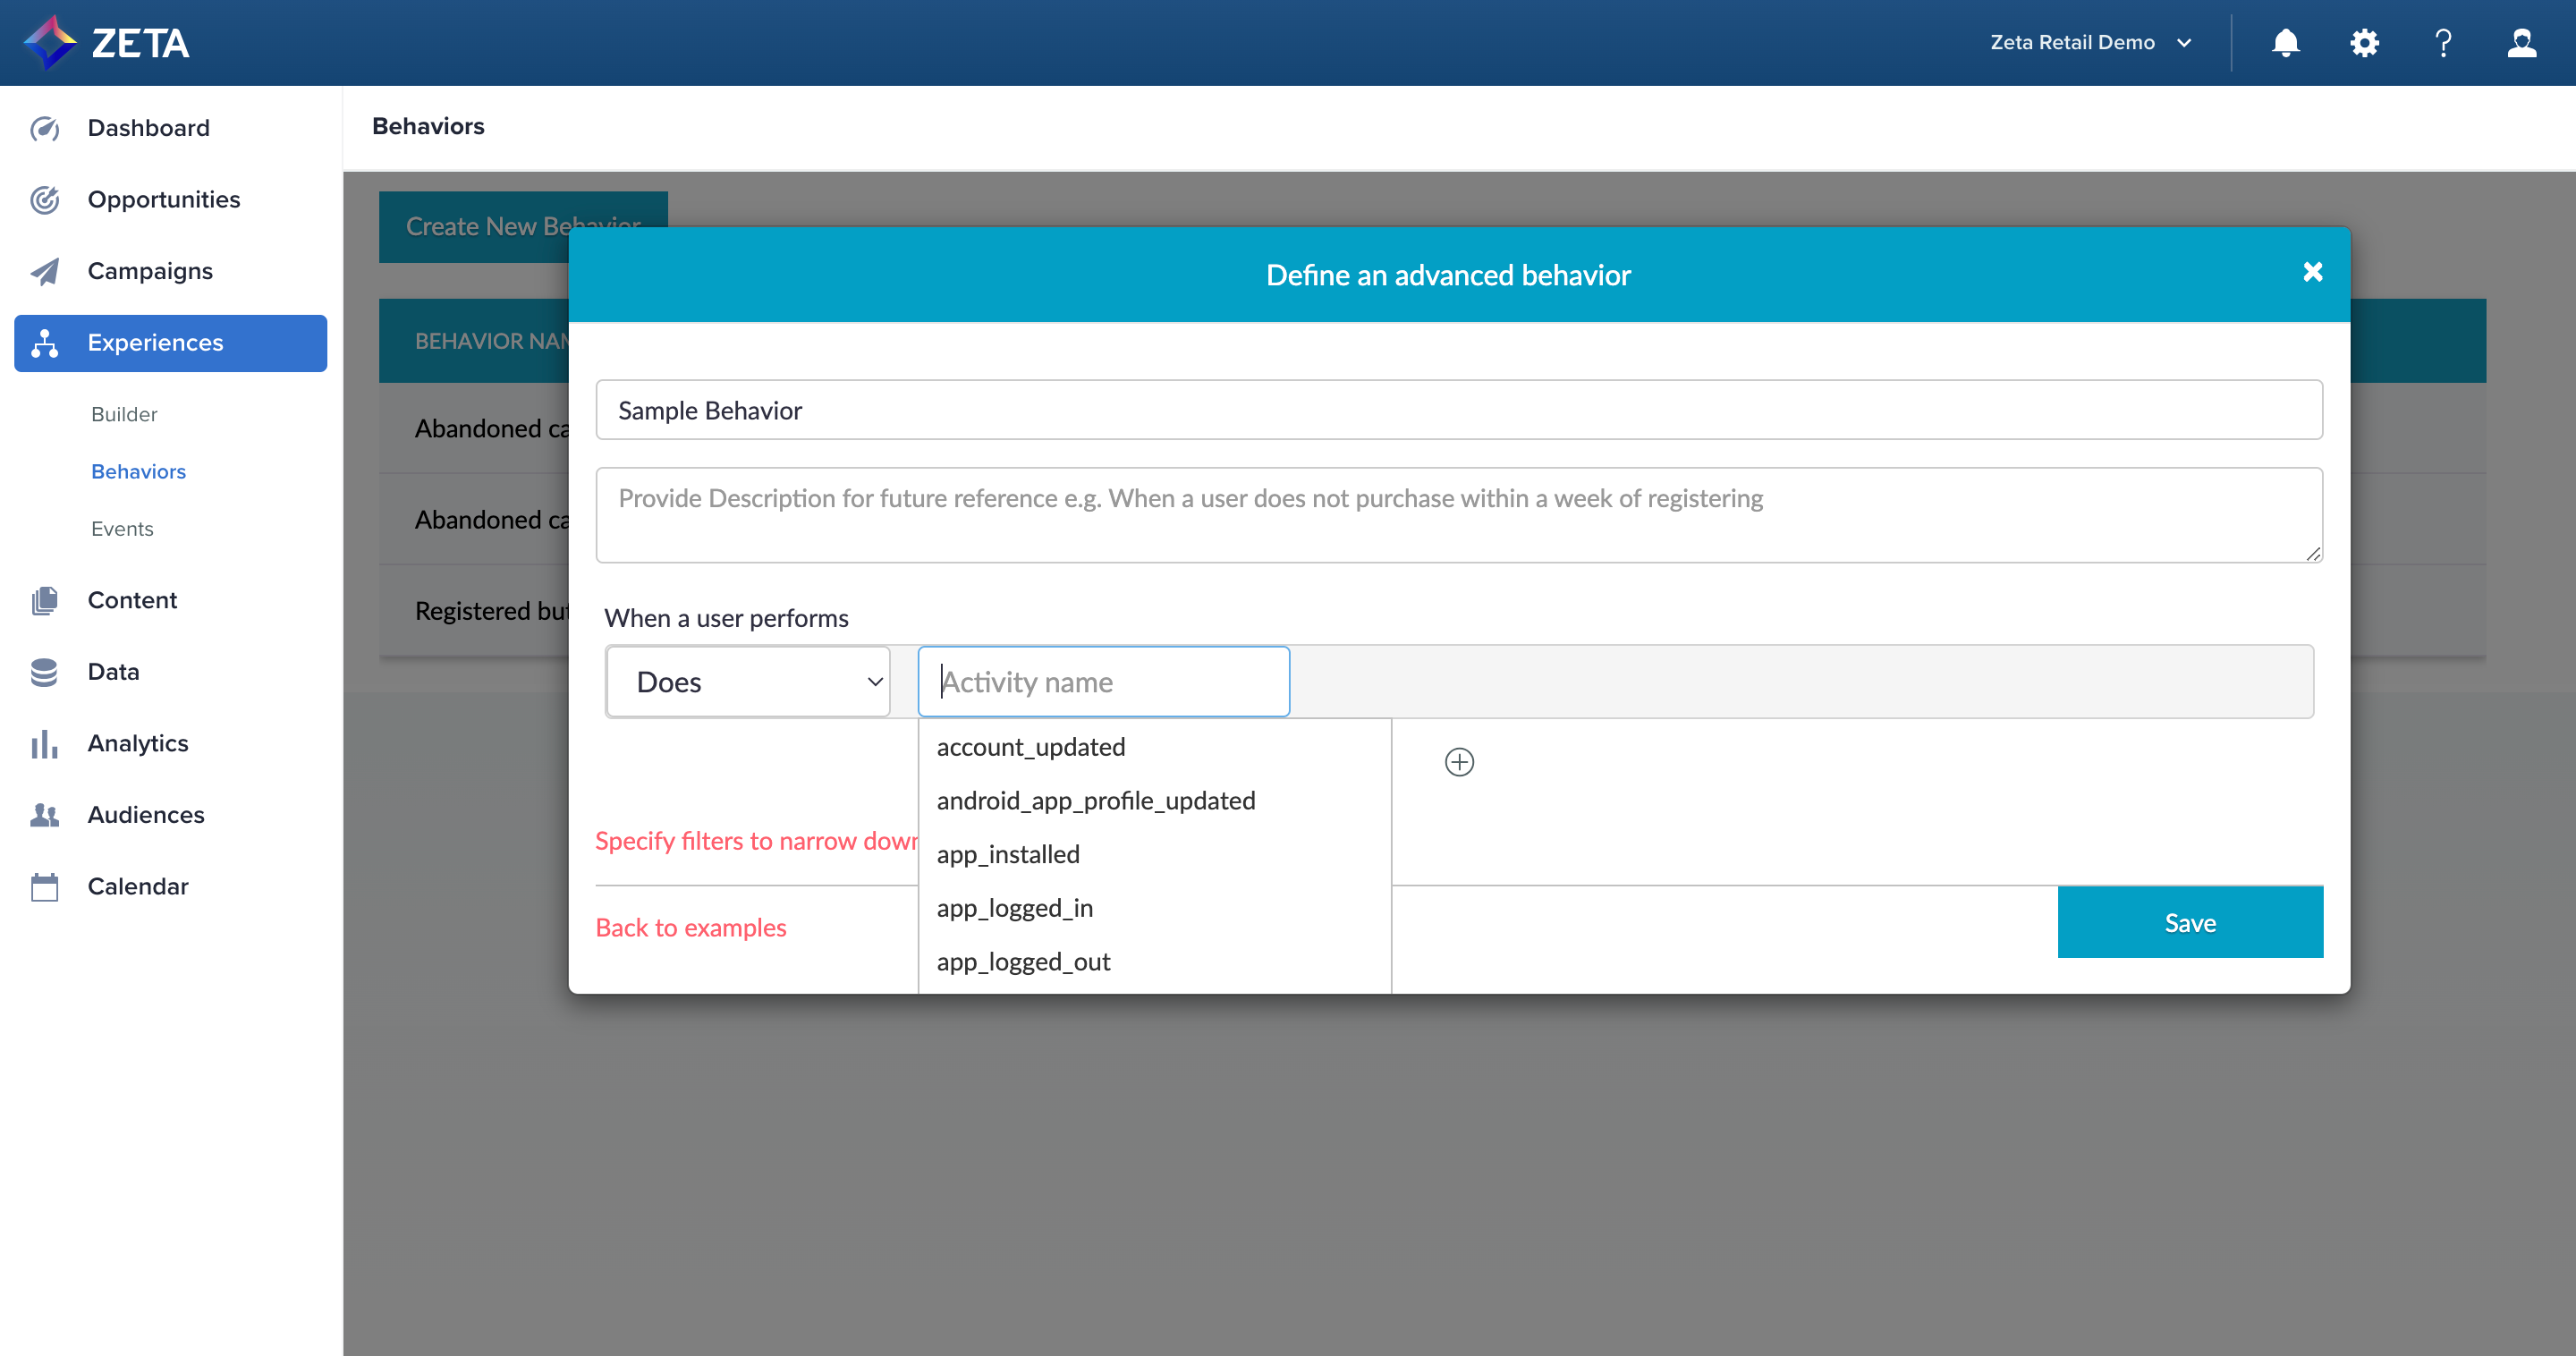The image size is (2576, 1356).
Task: Click the Zeta logo in header
Action: pyautogui.click(x=106, y=43)
